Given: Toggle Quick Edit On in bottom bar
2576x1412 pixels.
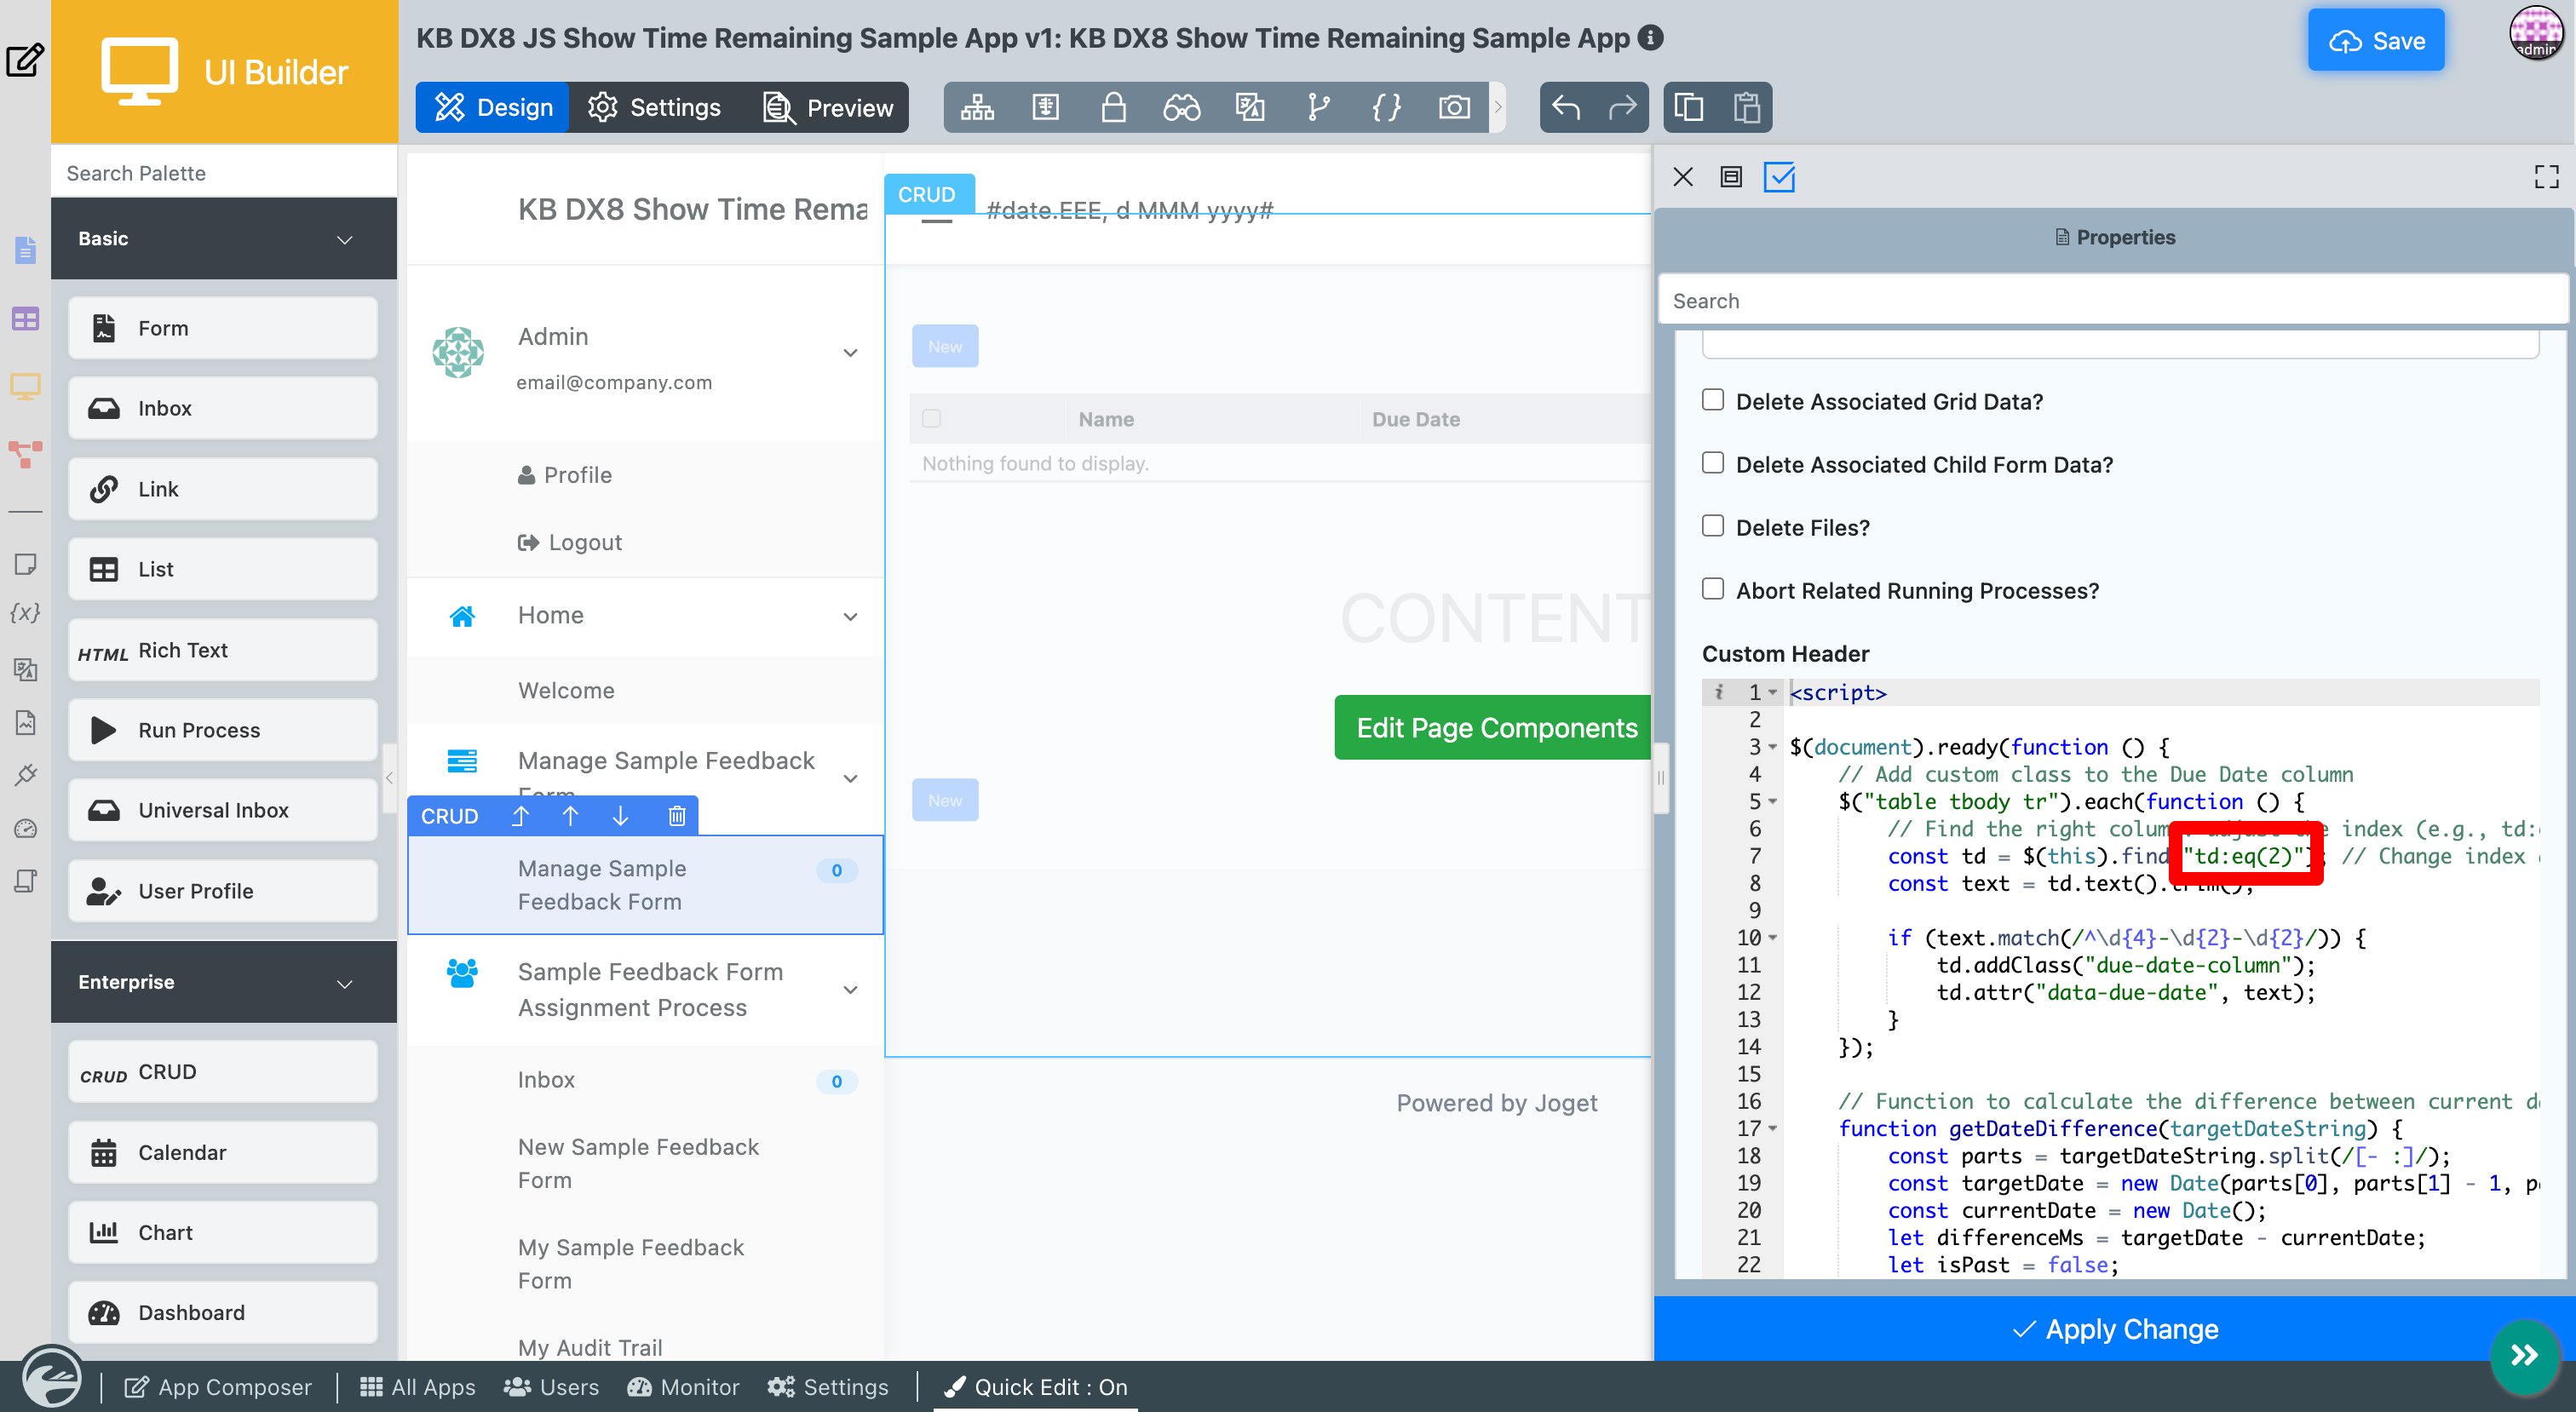Looking at the screenshot, I should click(x=1036, y=1386).
